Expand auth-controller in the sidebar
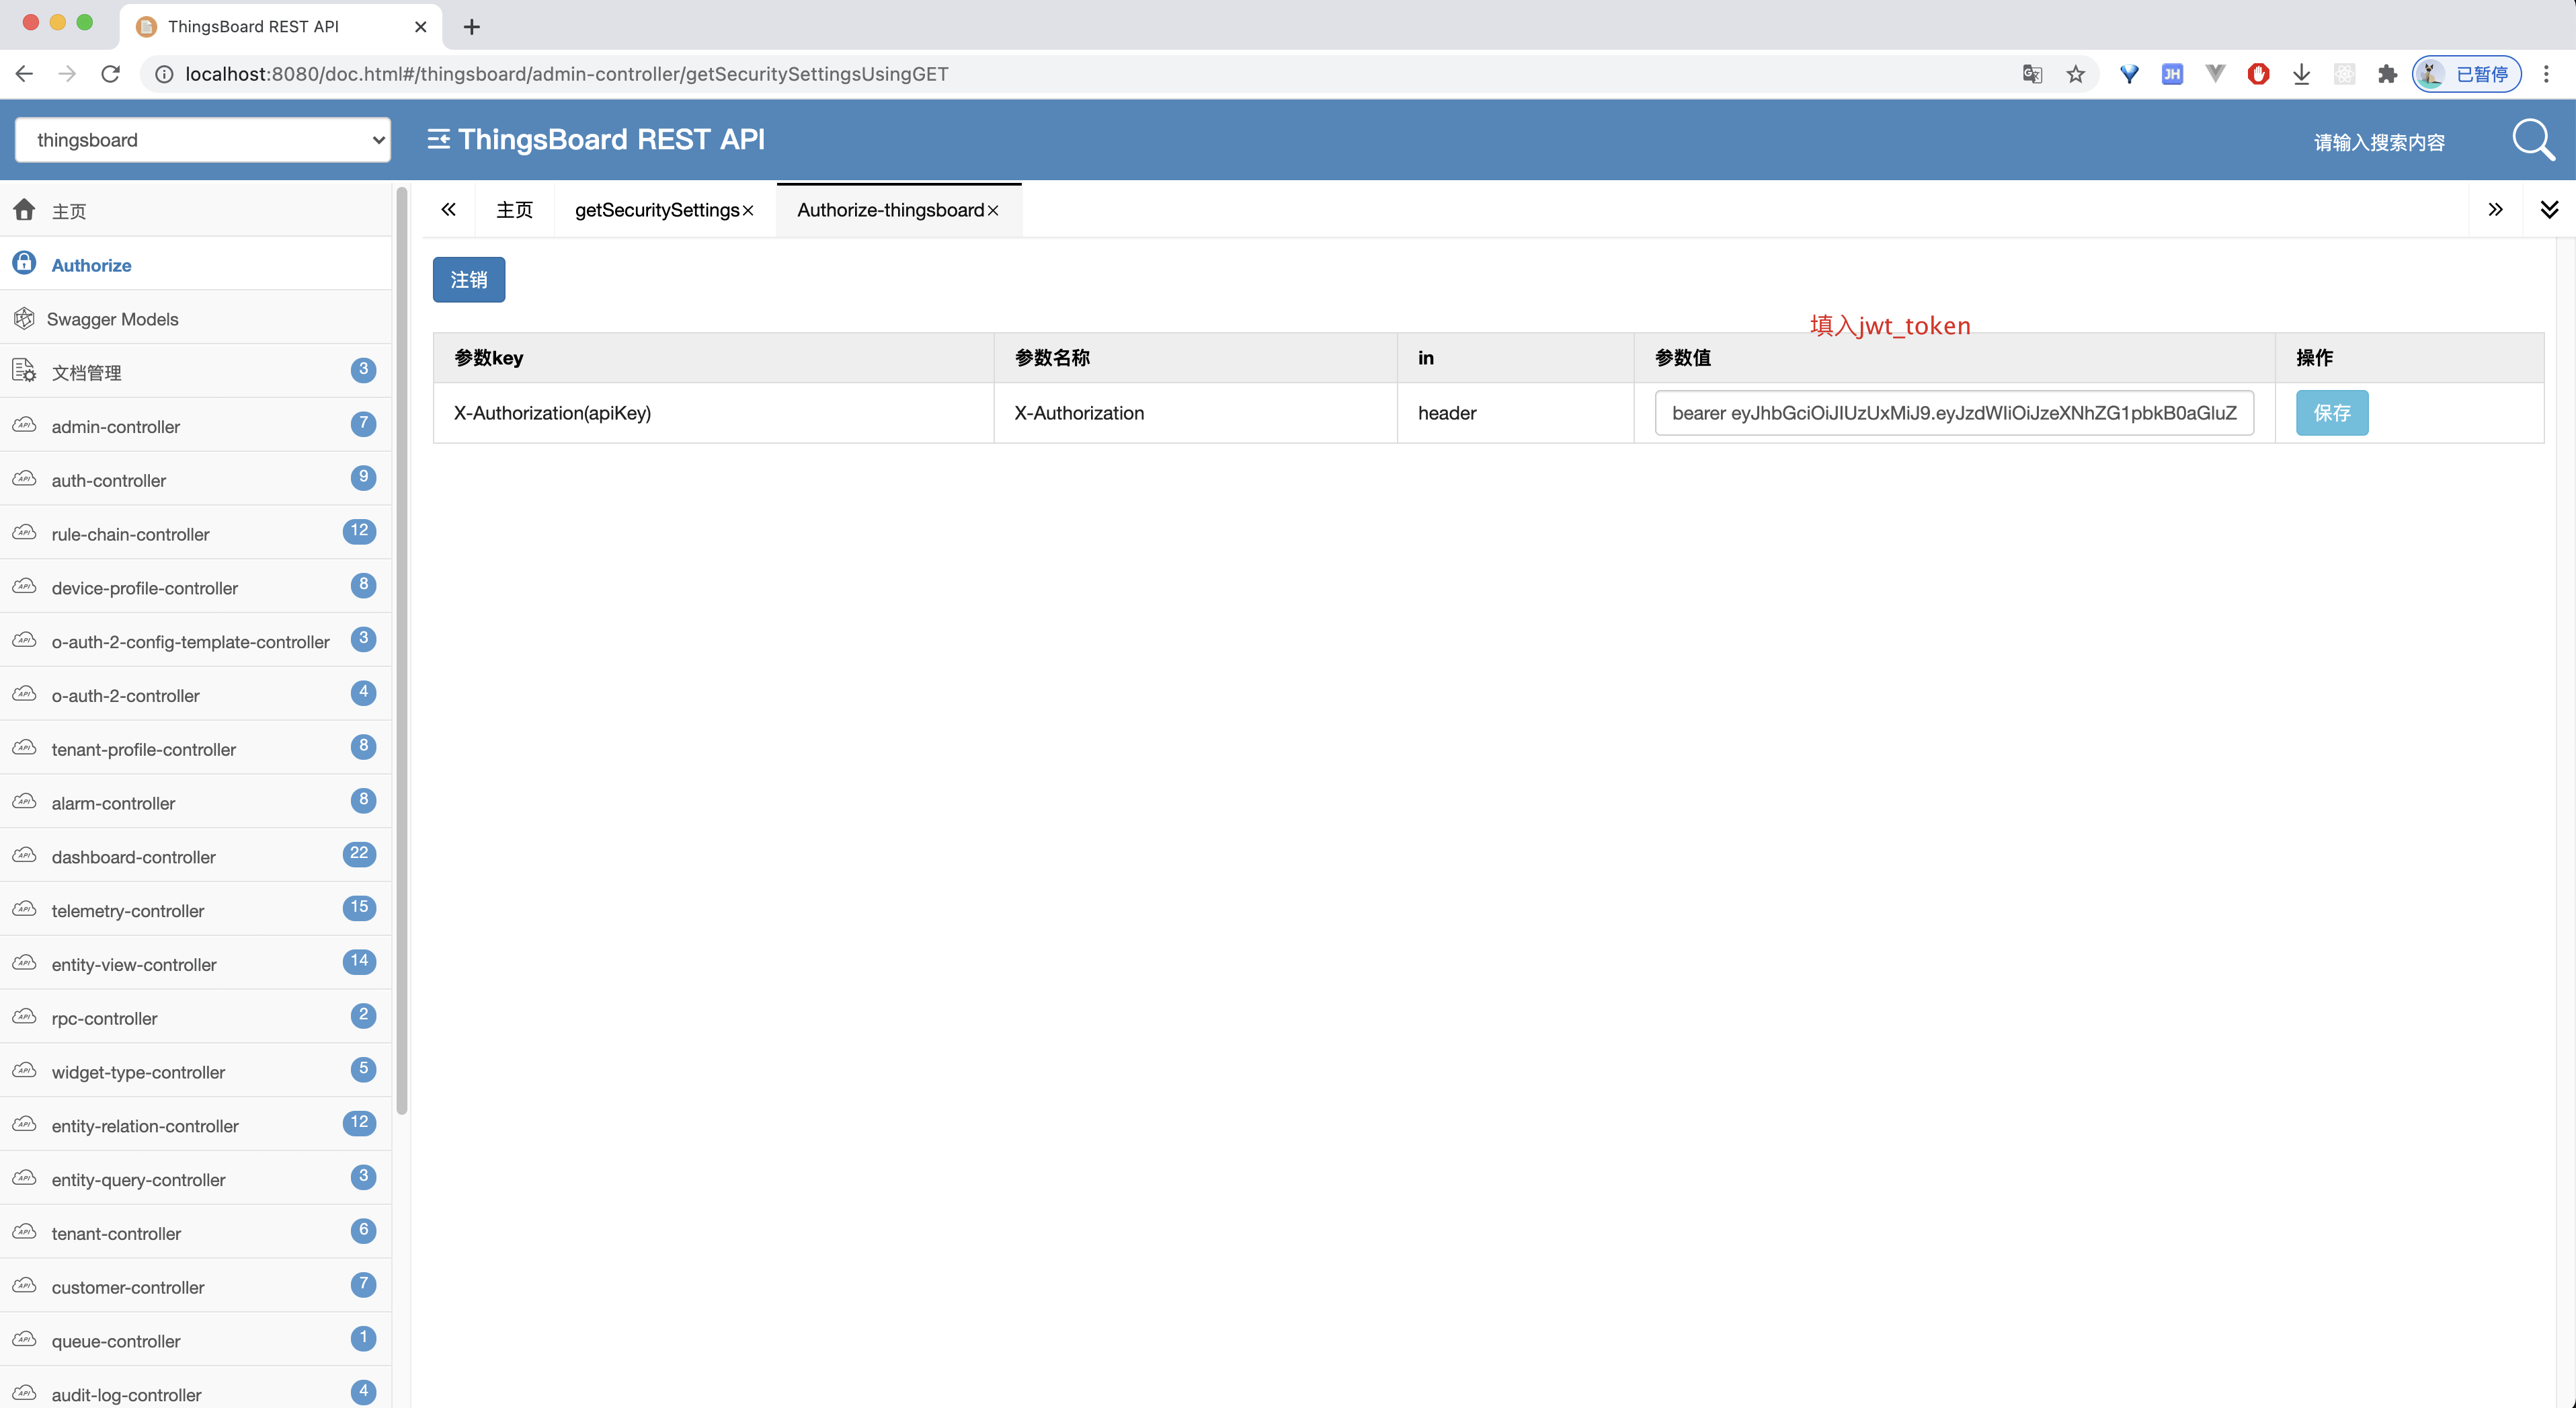Screen dimensions: 2576x1408 tap(195, 480)
